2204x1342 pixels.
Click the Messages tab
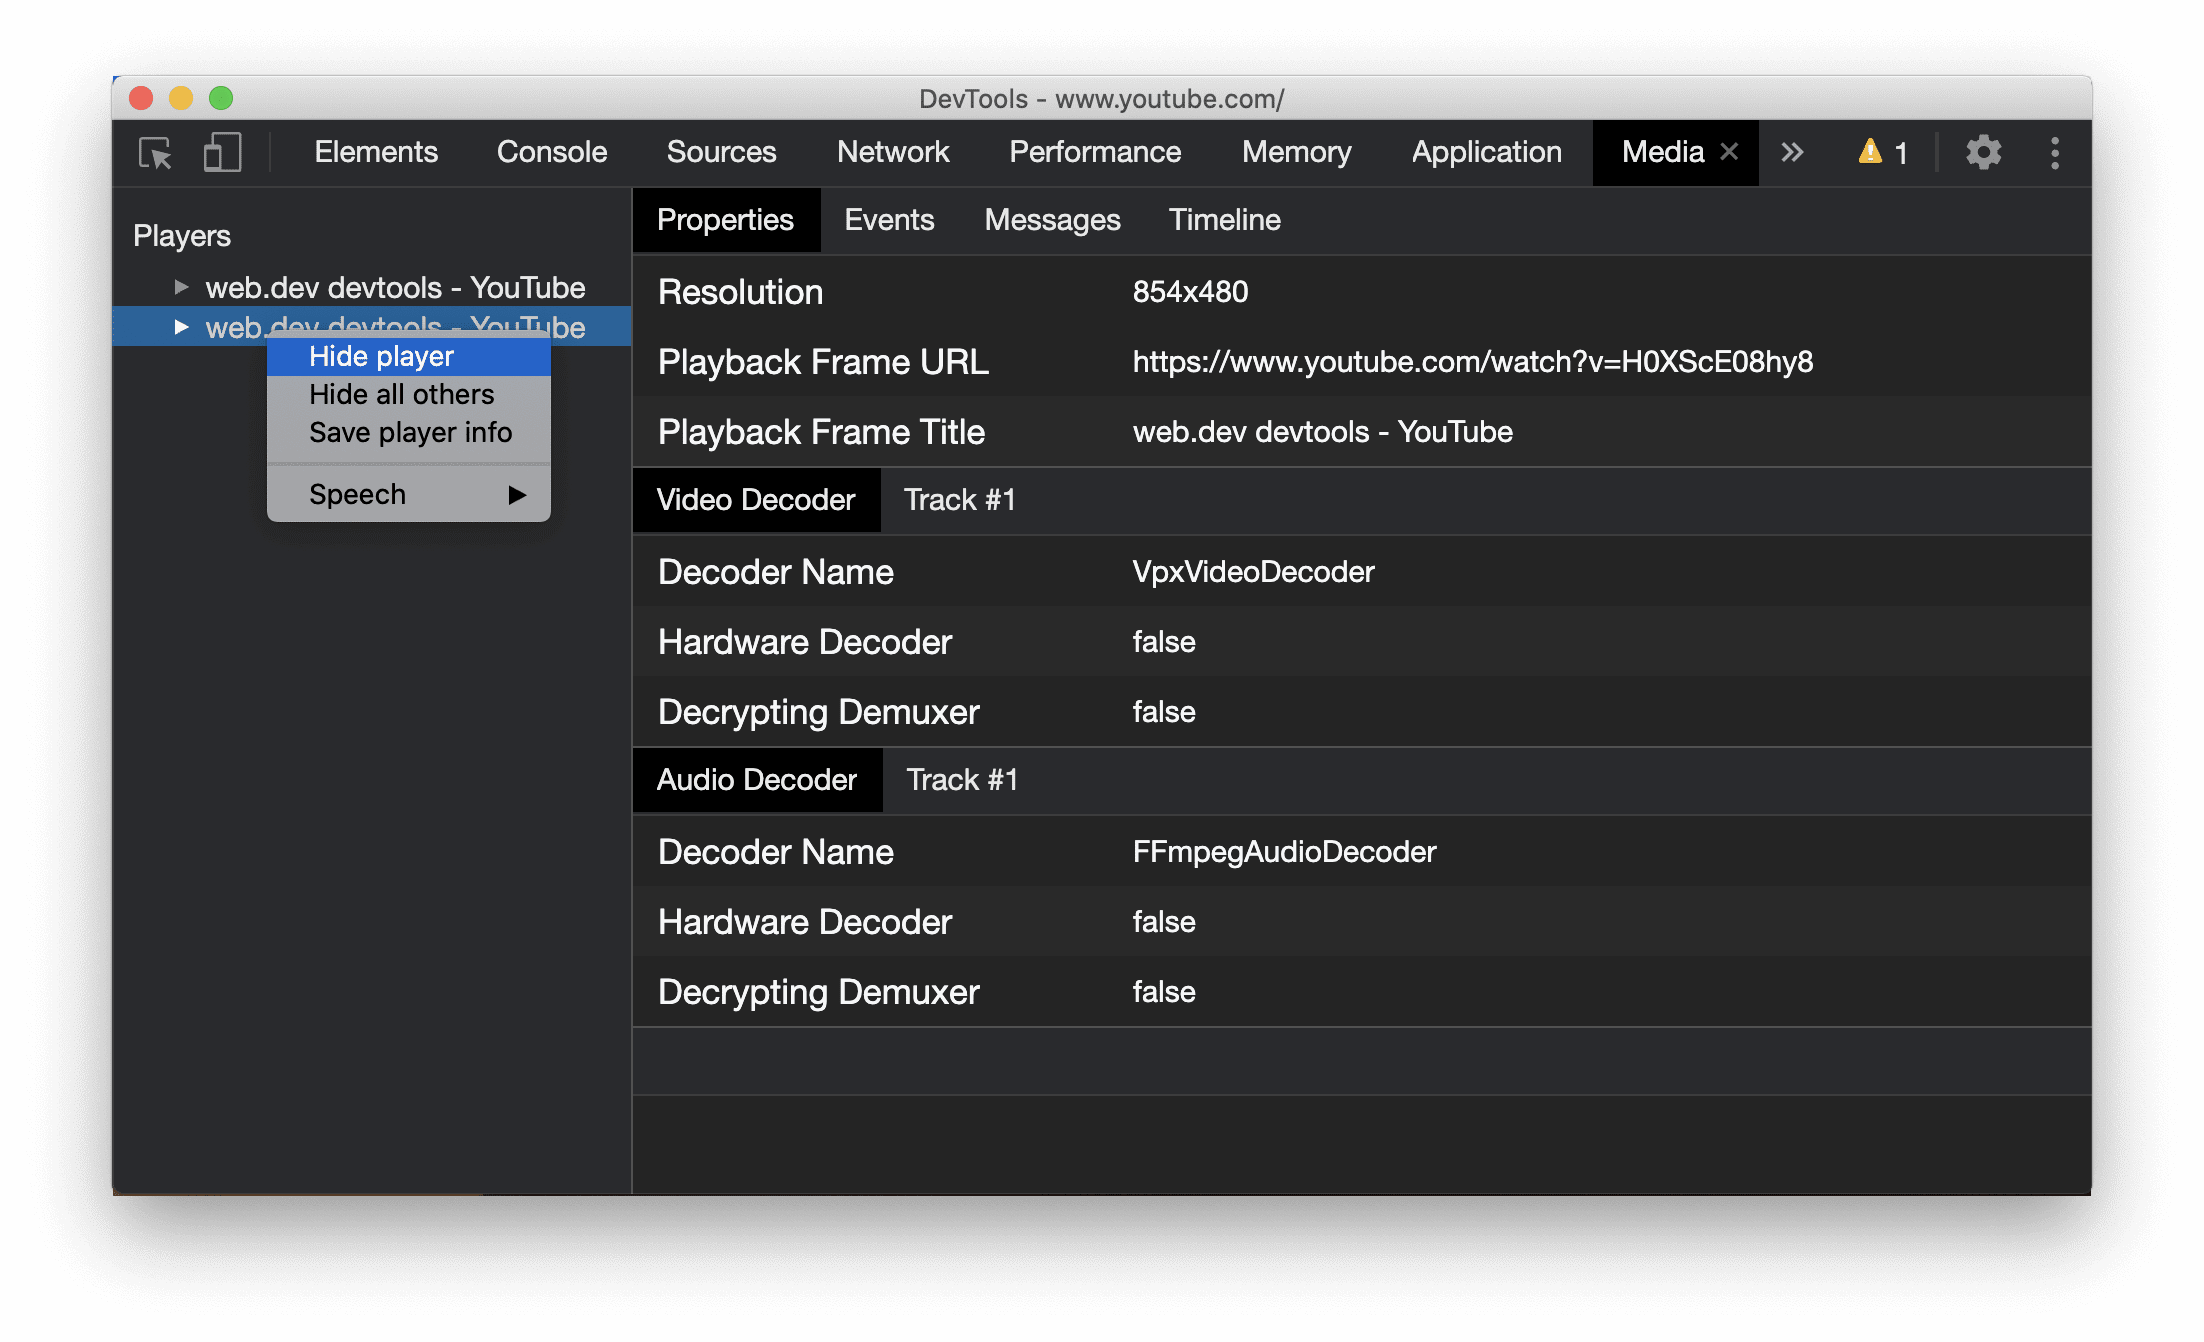(x=1053, y=219)
